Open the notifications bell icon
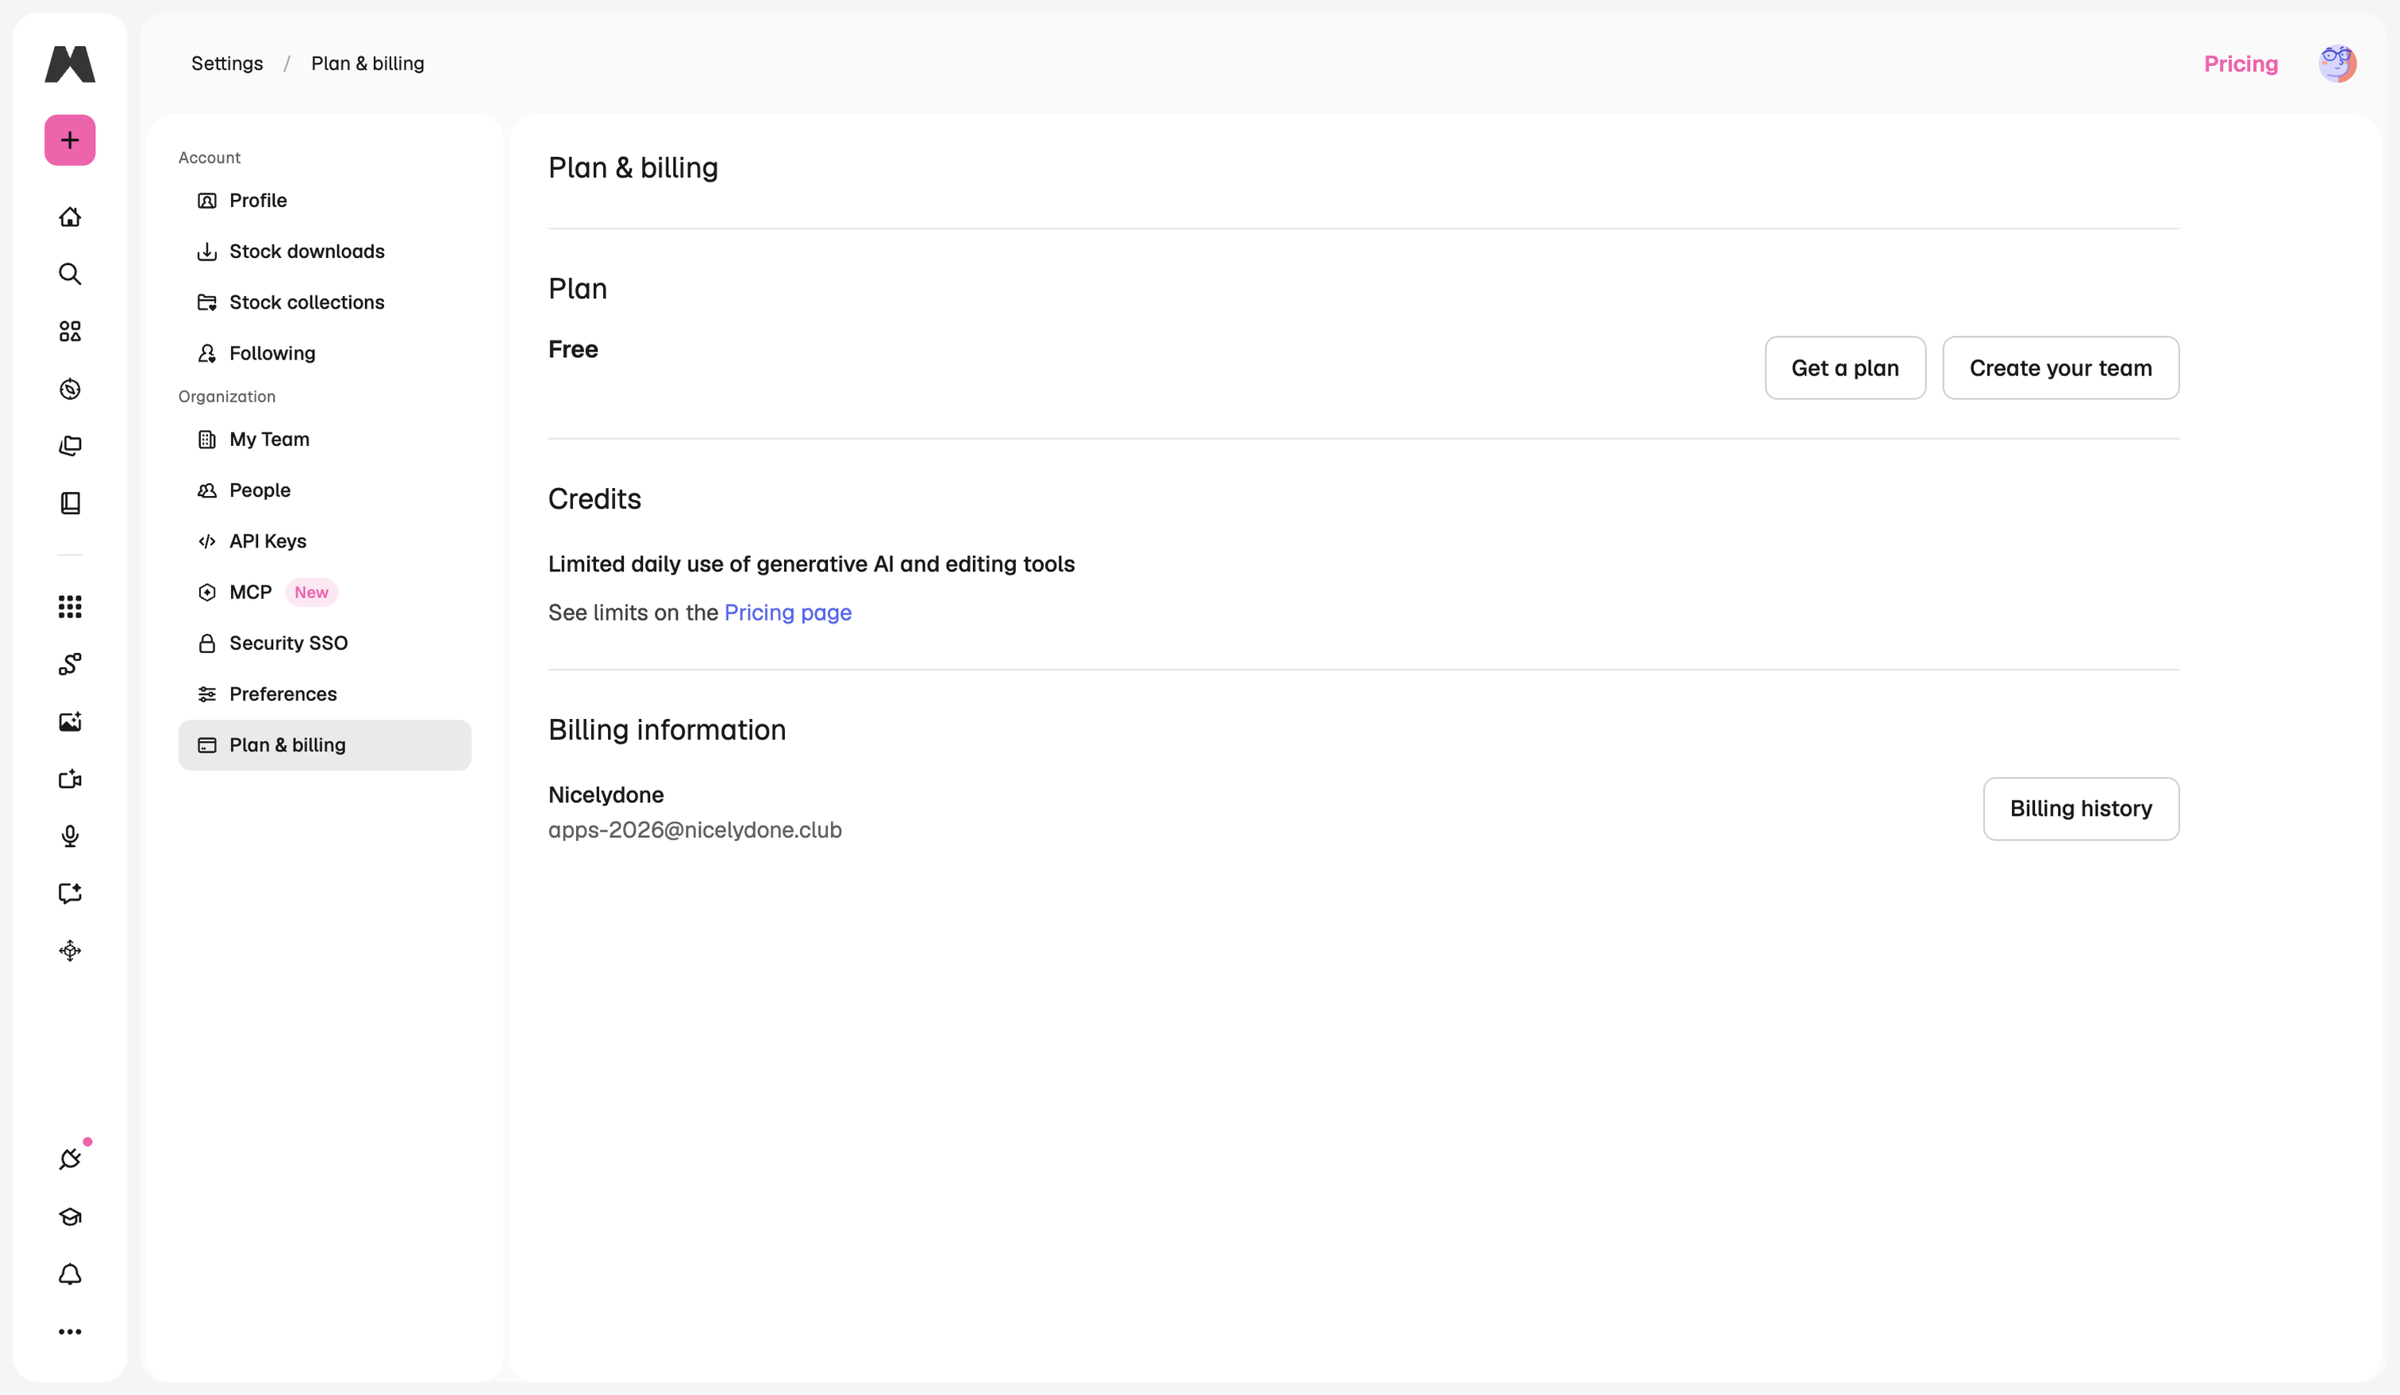This screenshot has height=1395, width=2400. point(70,1274)
